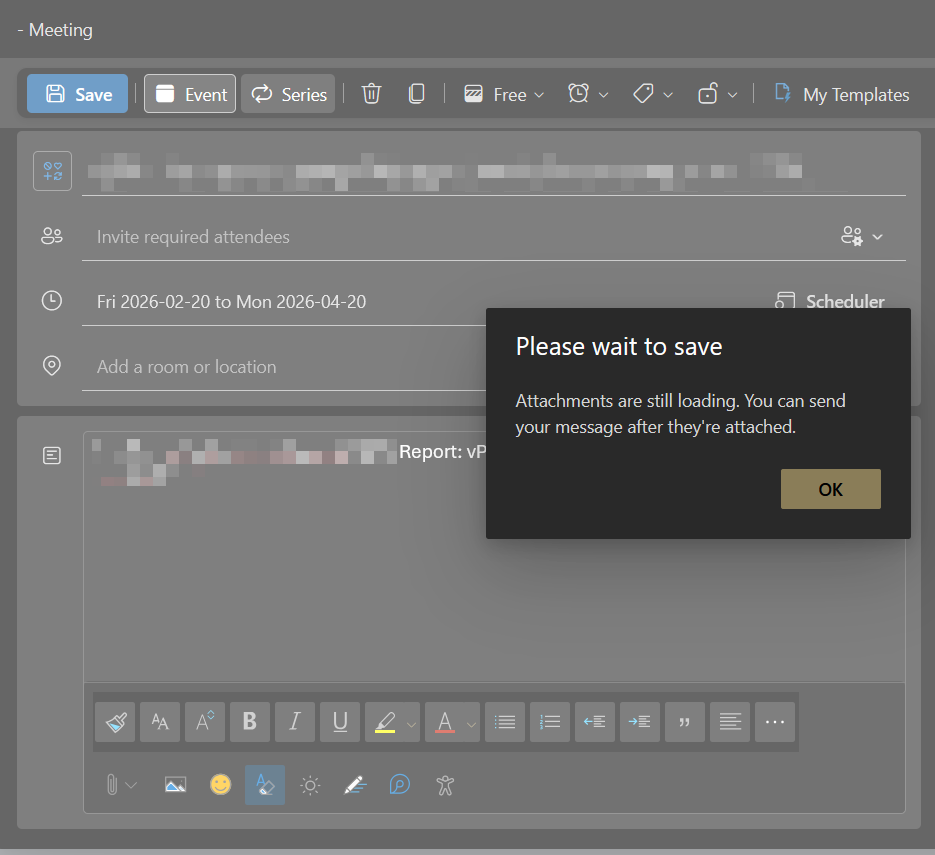Switch to the Event view
Viewport: 935px width, 855px height.
click(190, 94)
